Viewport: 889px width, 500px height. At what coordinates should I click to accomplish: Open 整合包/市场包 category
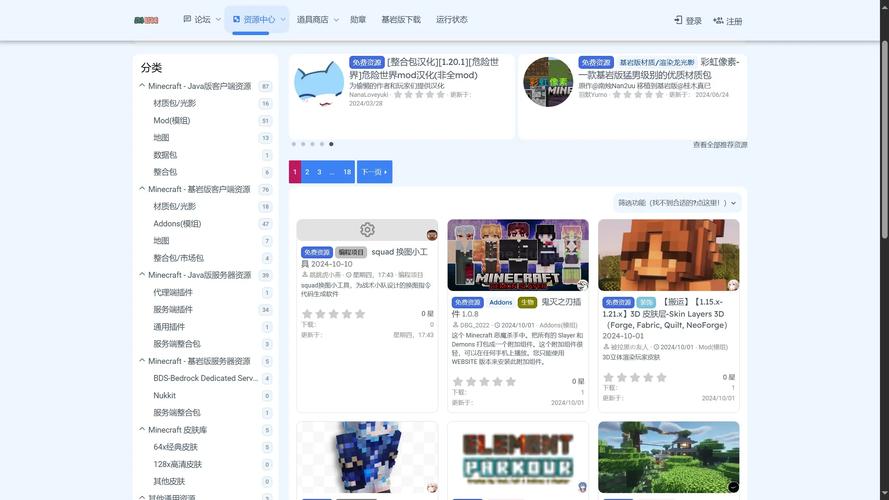coord(178,258)
